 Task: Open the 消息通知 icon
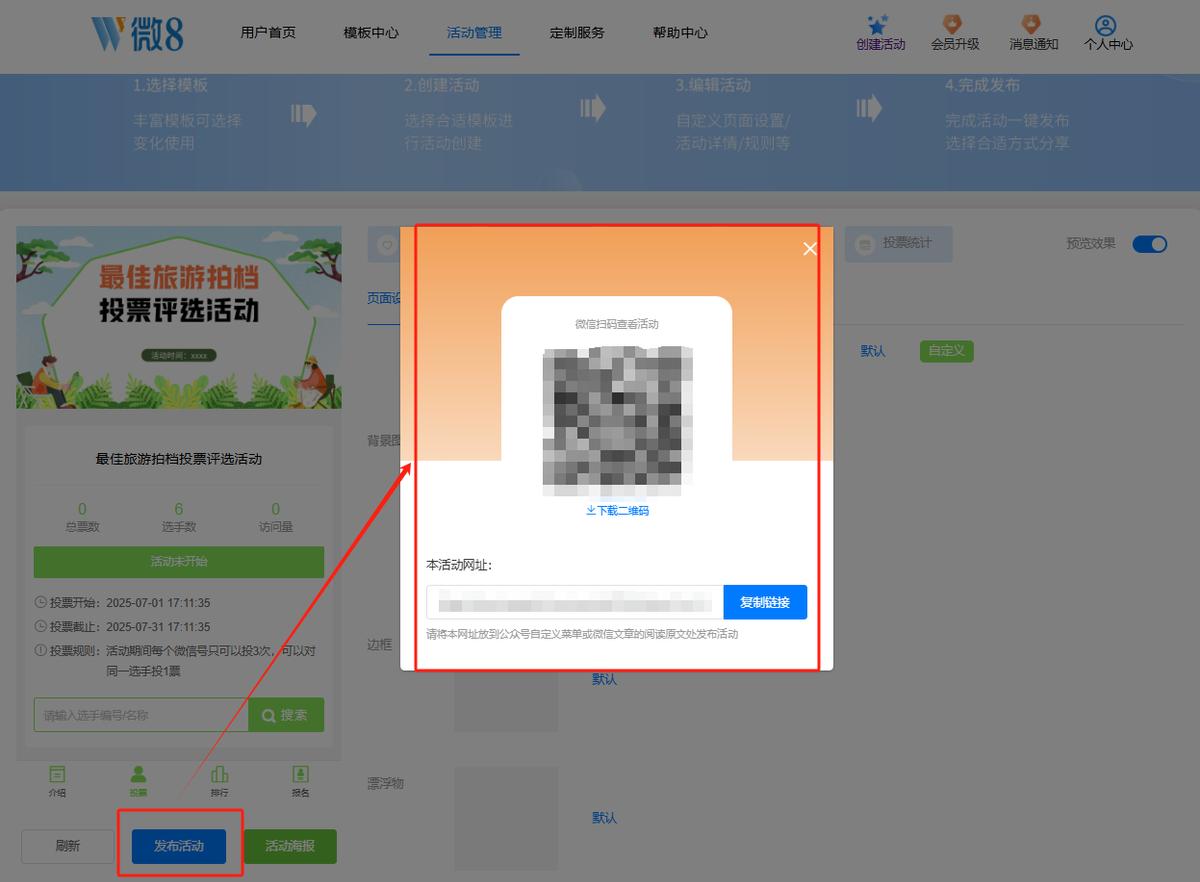pyautogui.click(x=1032, y=25)
